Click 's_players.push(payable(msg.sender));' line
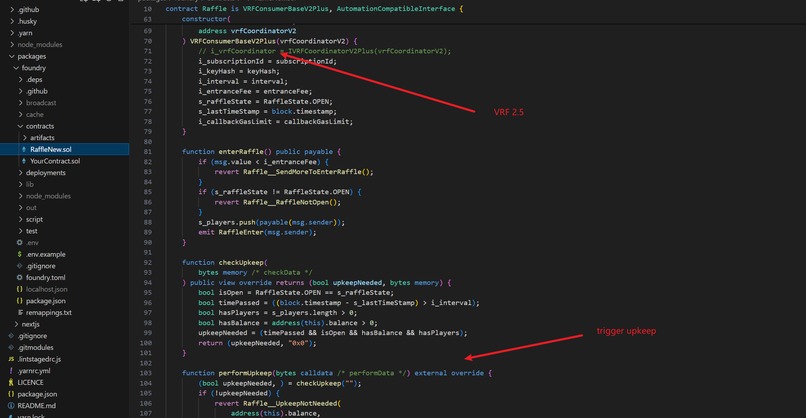806x418 pixels. coord(271,222)
